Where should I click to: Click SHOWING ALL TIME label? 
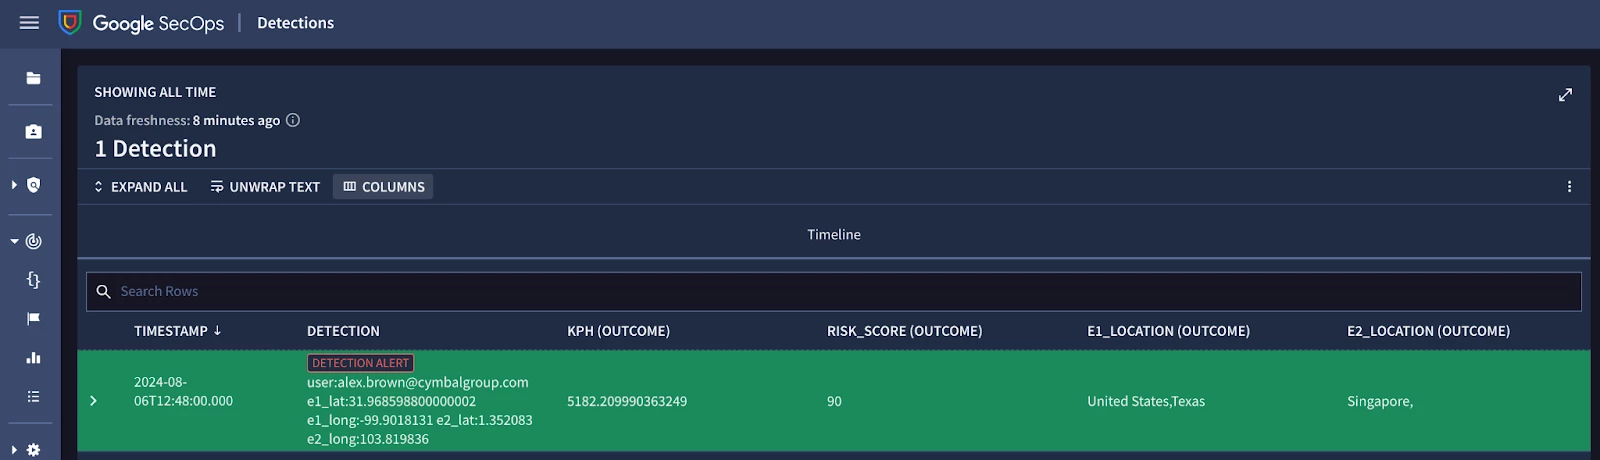pyautogui.click(x=155, y=92)
